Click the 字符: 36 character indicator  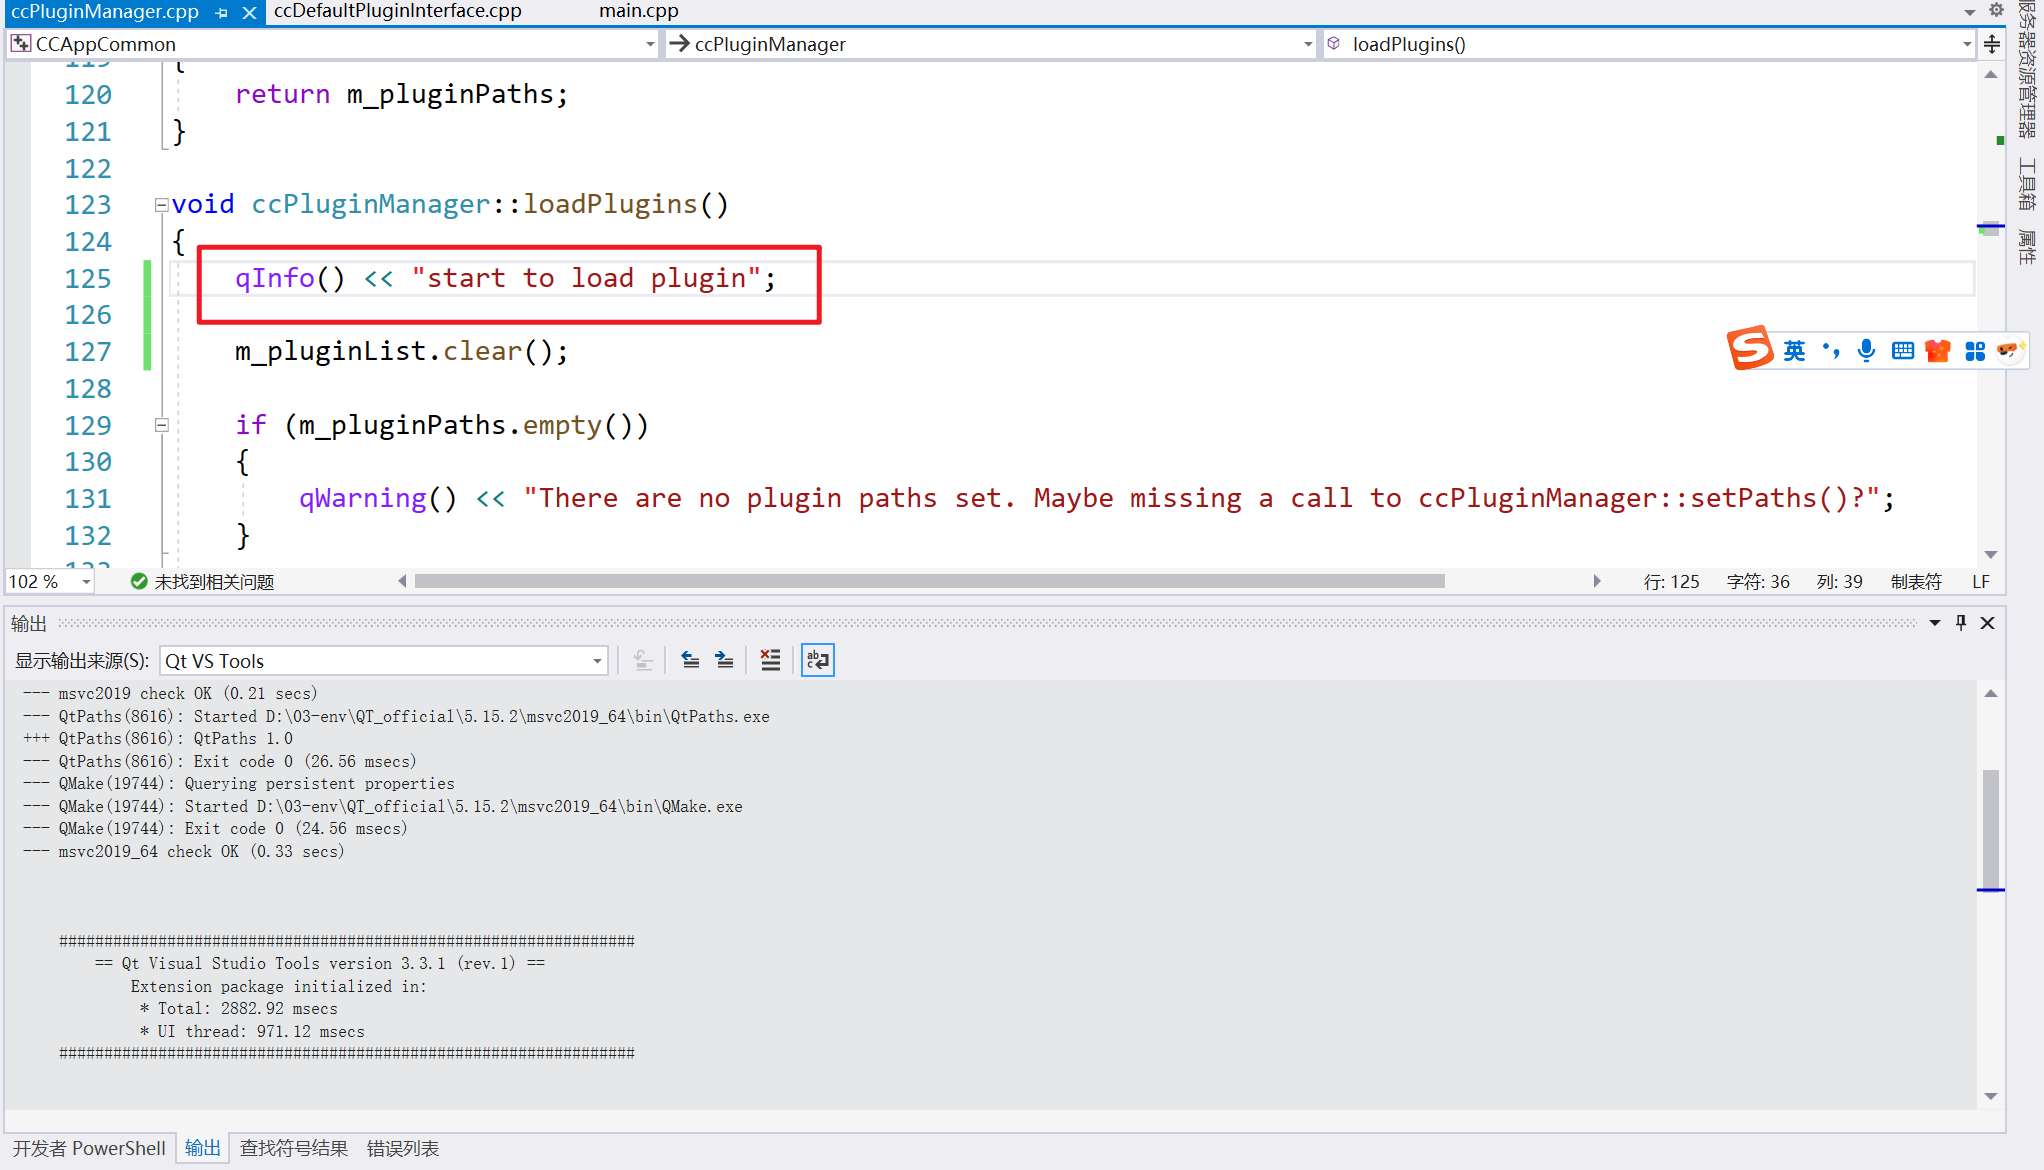[1758, 582]
